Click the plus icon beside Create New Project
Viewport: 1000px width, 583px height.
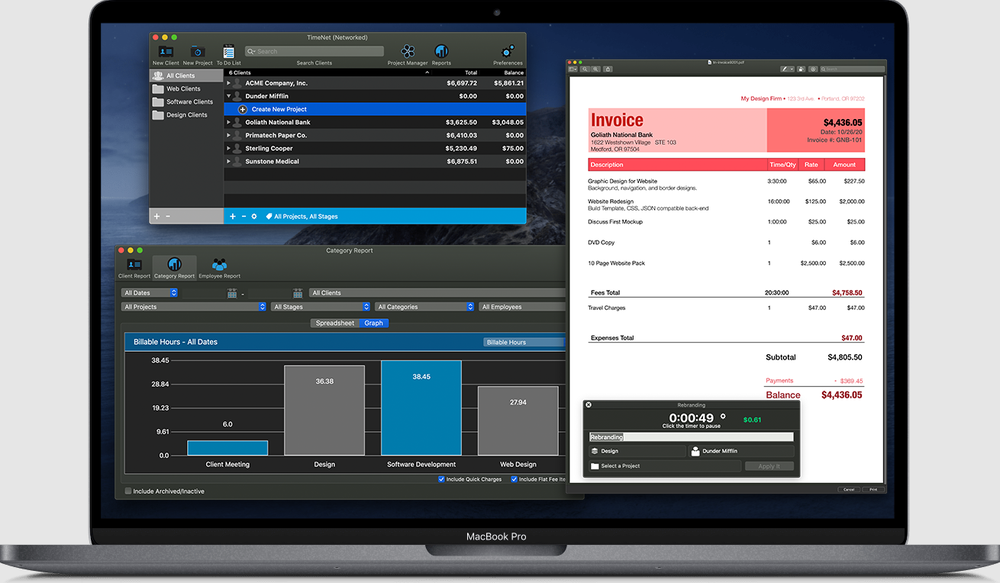[242, 109]
